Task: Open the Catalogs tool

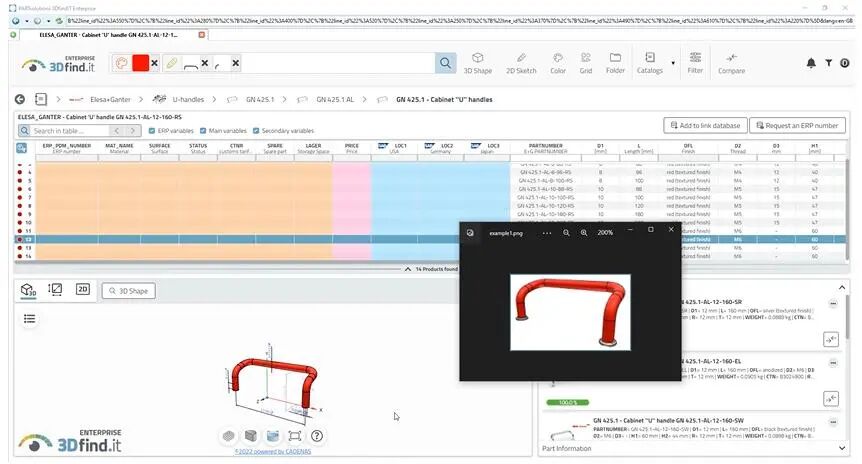Action: [649, 63]
